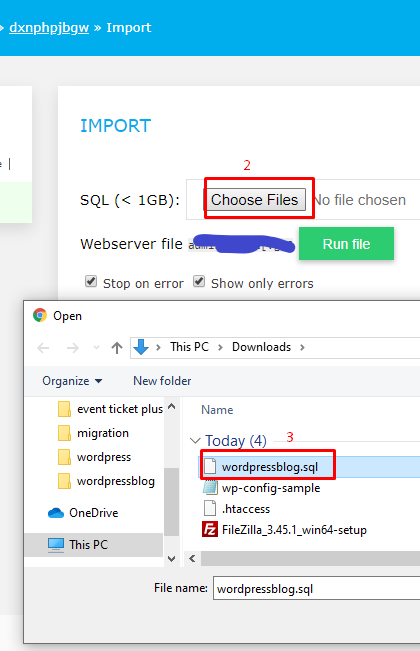Screen dimensions: 420x651
Task: Click the blue Downloads arrow icon in address bar
Action: pos(141,347)
